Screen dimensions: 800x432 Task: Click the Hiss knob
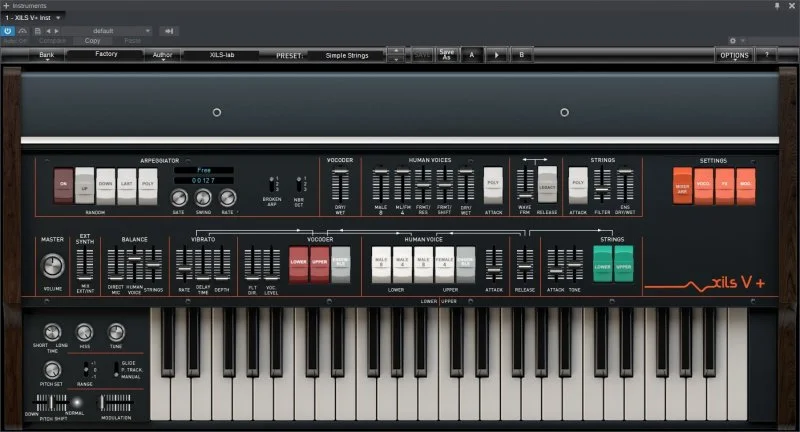pyautogui.click(x=84, y=333)
